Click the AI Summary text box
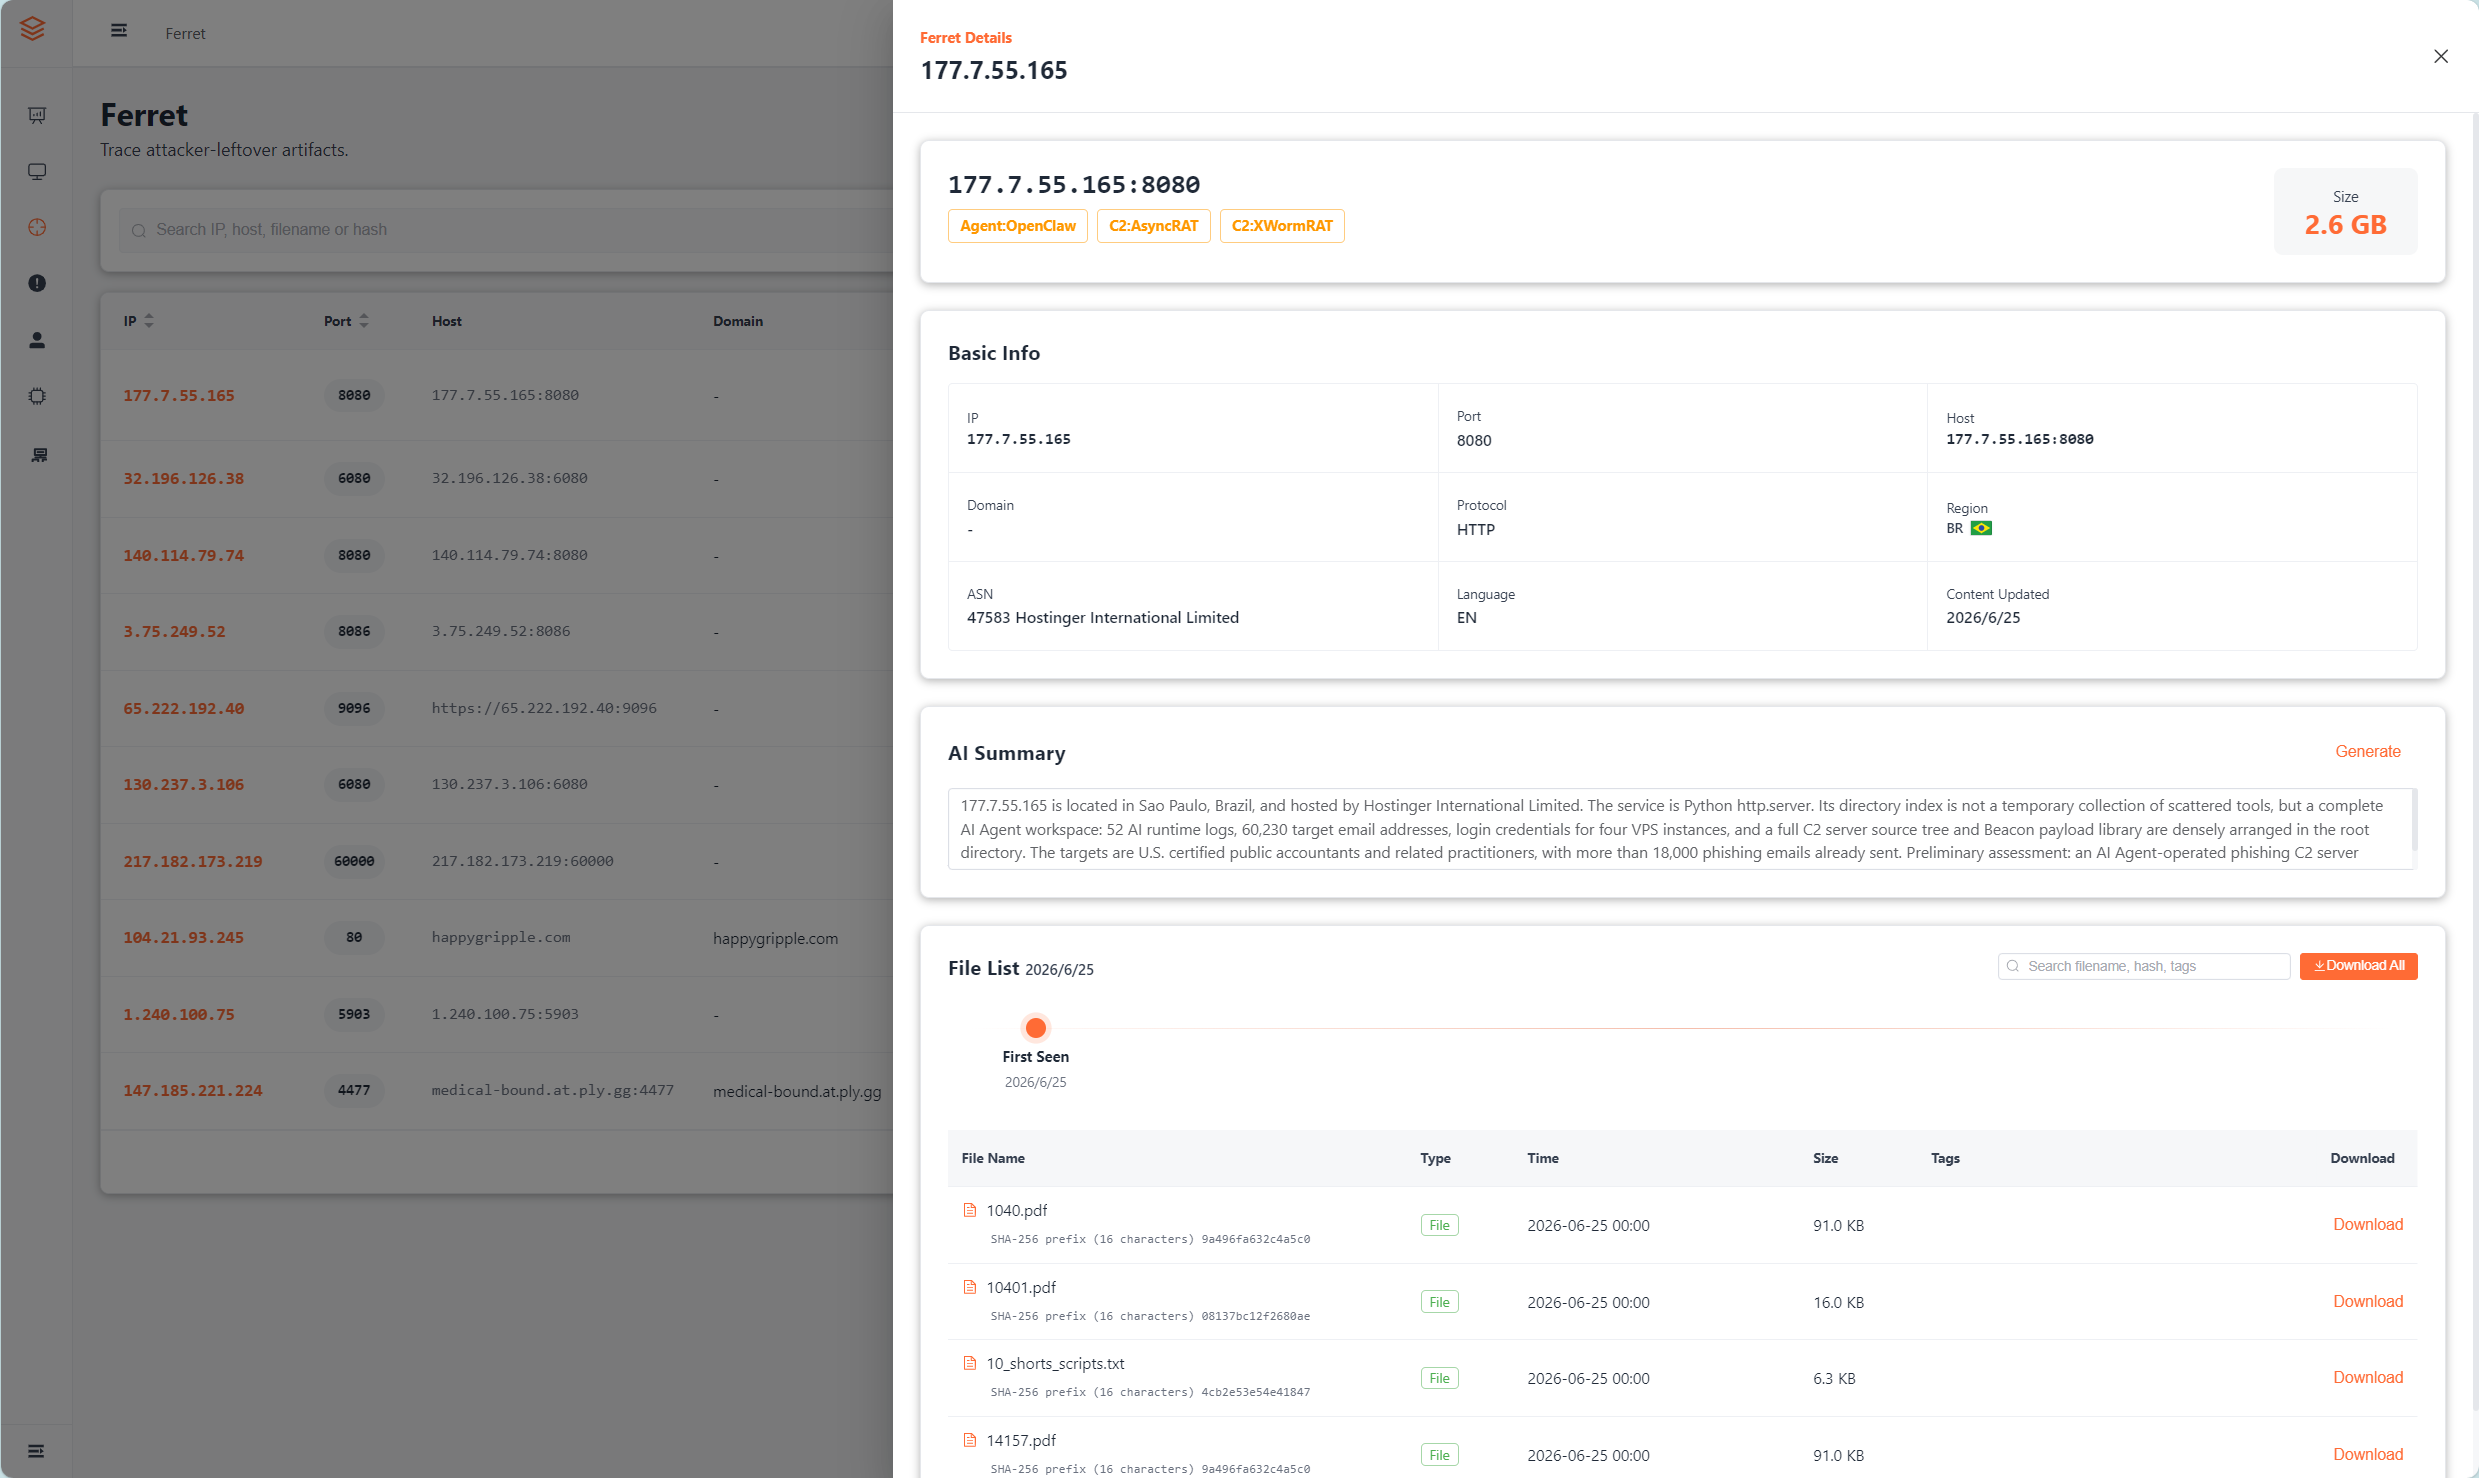2479x1478 pixels. pos(1682,829)
